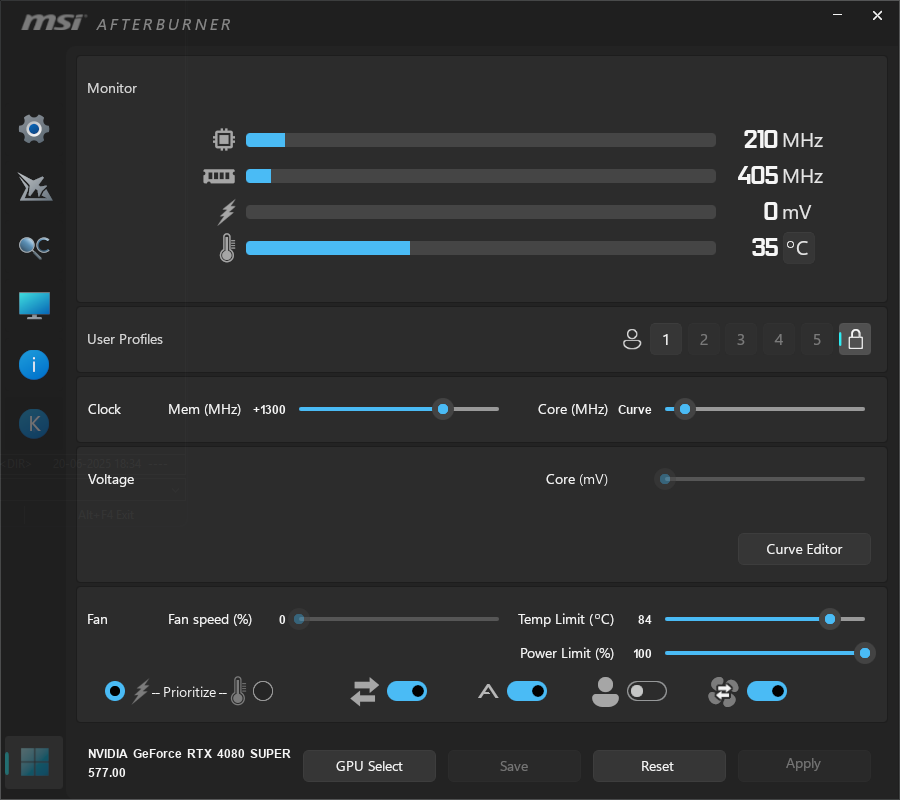Image resolution: width=900 pixels, height=800 pixels.
Task: Click driver version 577.00 text
Action: [107, 772]
